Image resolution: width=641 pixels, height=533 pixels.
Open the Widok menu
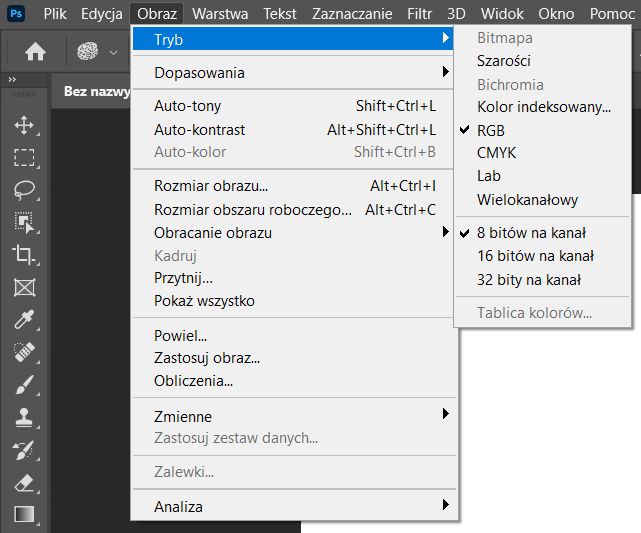point(502,14)
